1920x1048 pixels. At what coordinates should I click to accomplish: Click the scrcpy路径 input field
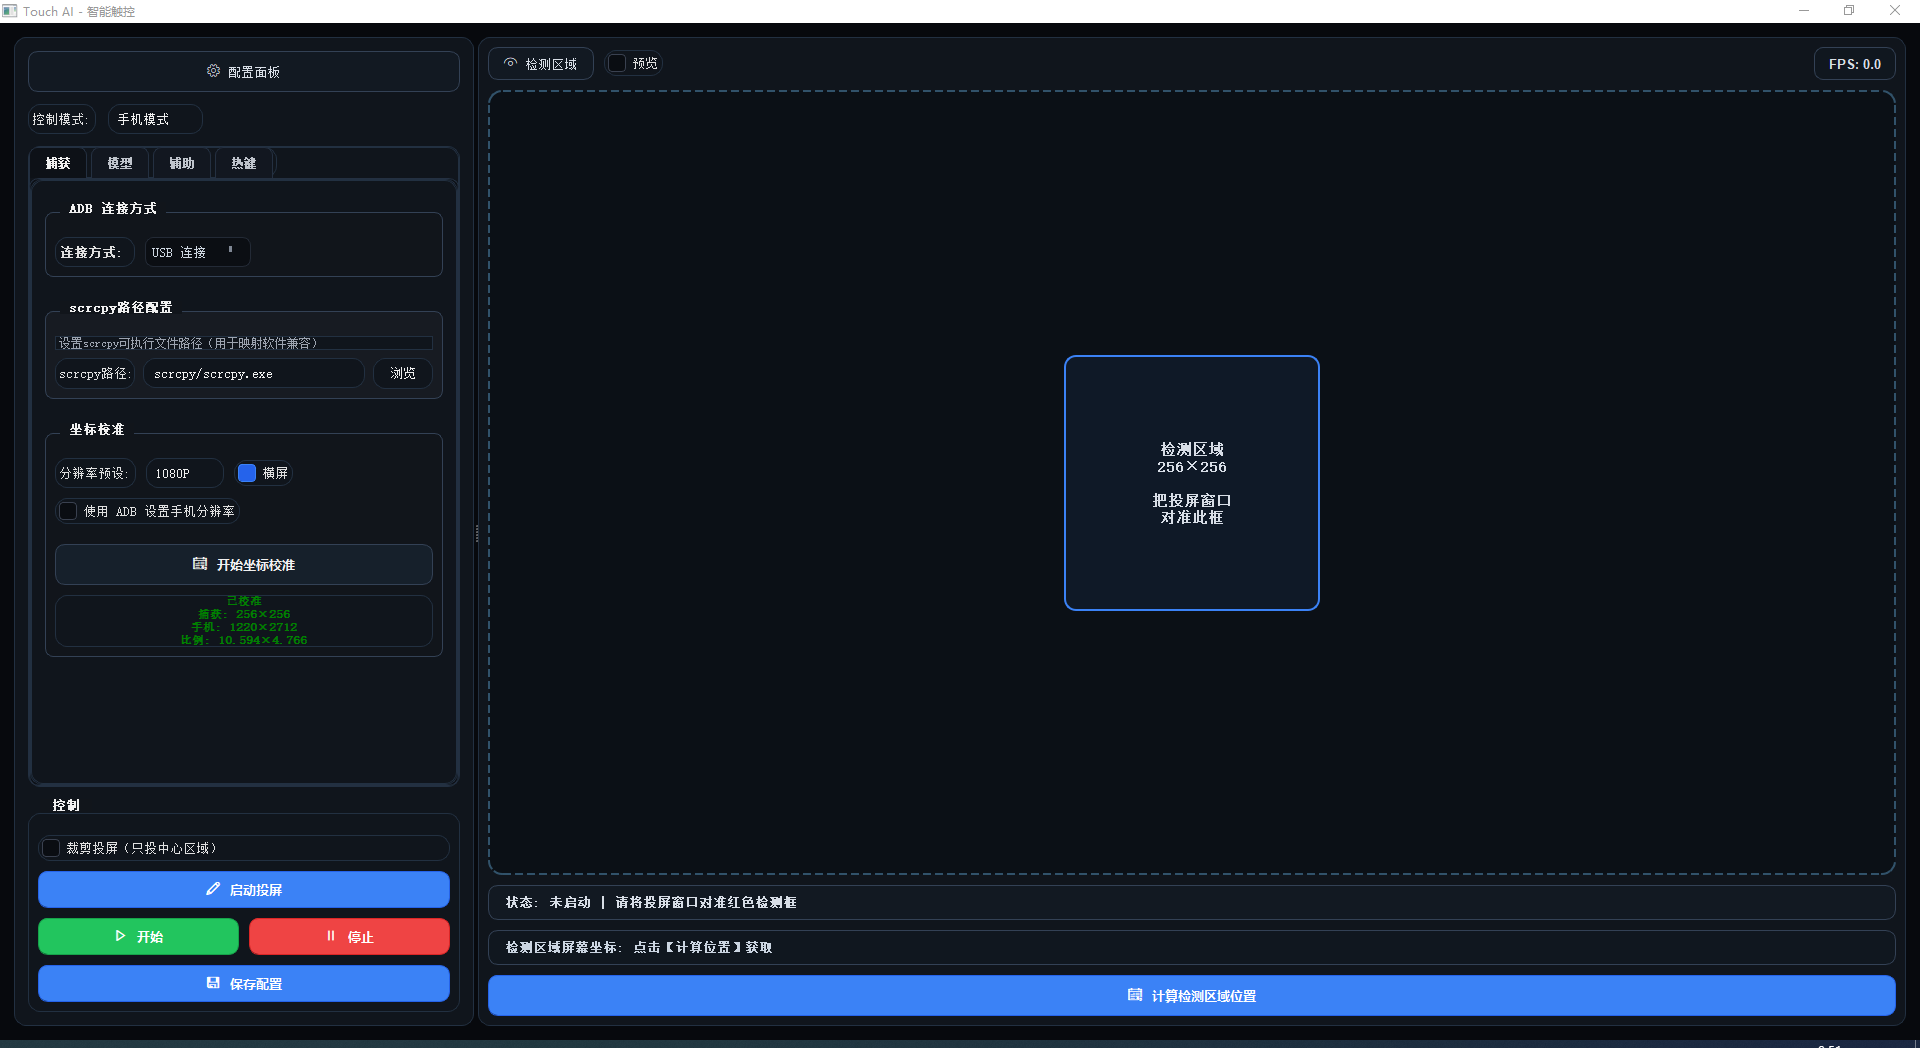pos(253,374)
